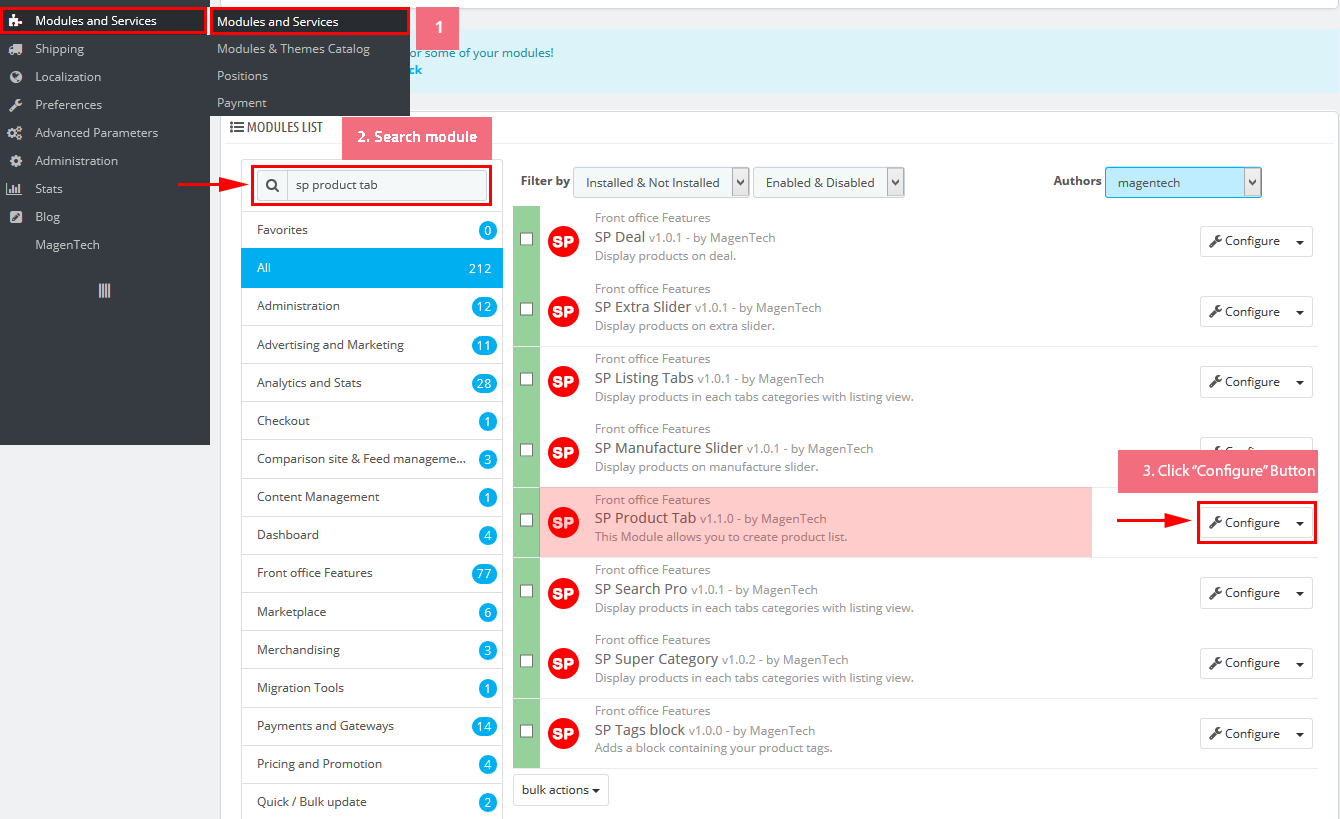Image resolution: width=1340 pixels, height=819 pixels.
Task: Click Configure for SP Listing Tabs
Action: pos(1245,382)
